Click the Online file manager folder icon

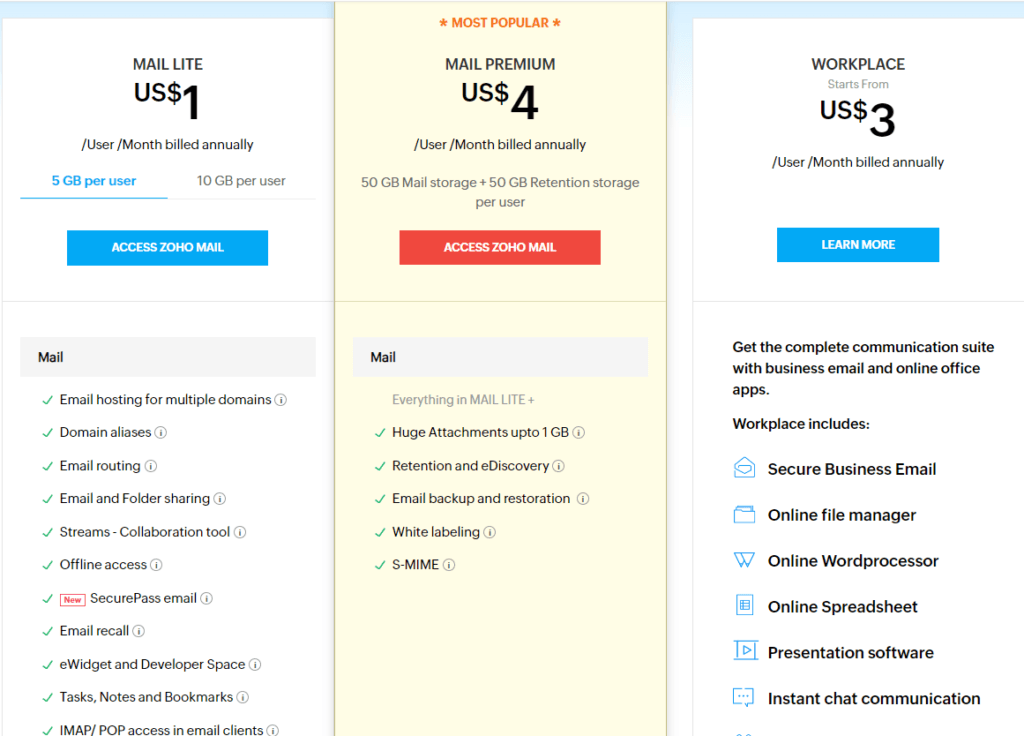click(x=744, y=515)
